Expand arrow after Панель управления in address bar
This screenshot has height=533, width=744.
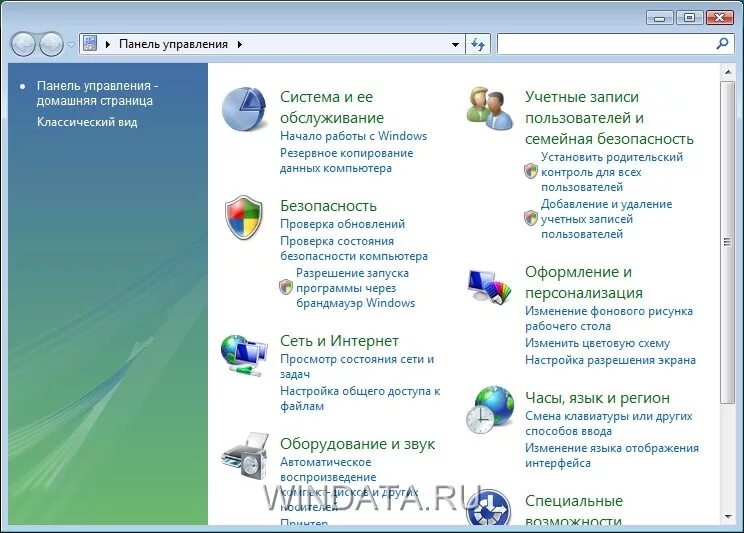click(240, 44)
